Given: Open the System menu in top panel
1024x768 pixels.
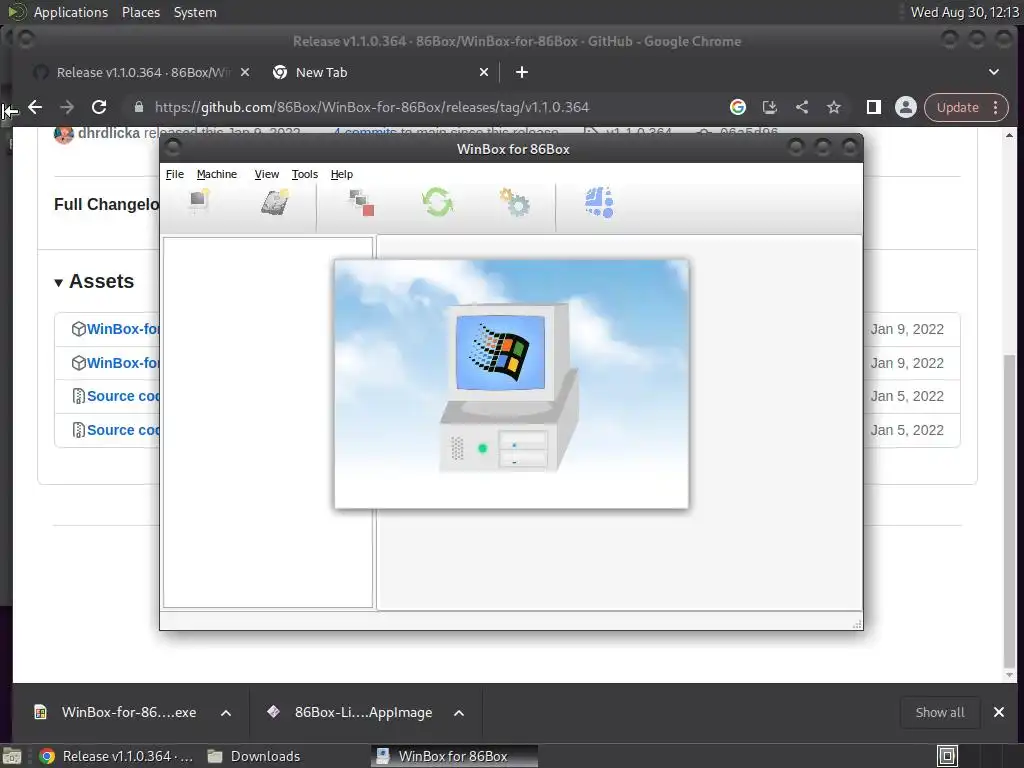Looking at the screenshot, I should pos(195,12).
